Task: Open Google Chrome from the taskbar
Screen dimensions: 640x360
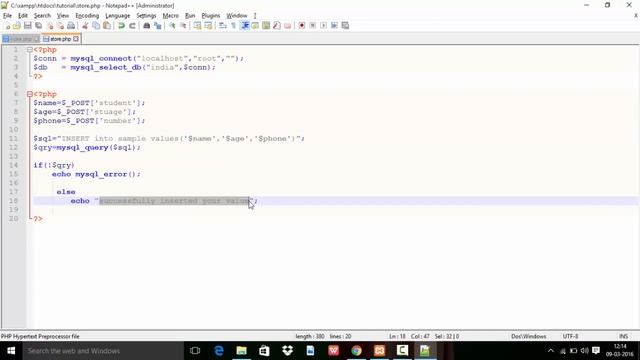Action: pos(356,351)
